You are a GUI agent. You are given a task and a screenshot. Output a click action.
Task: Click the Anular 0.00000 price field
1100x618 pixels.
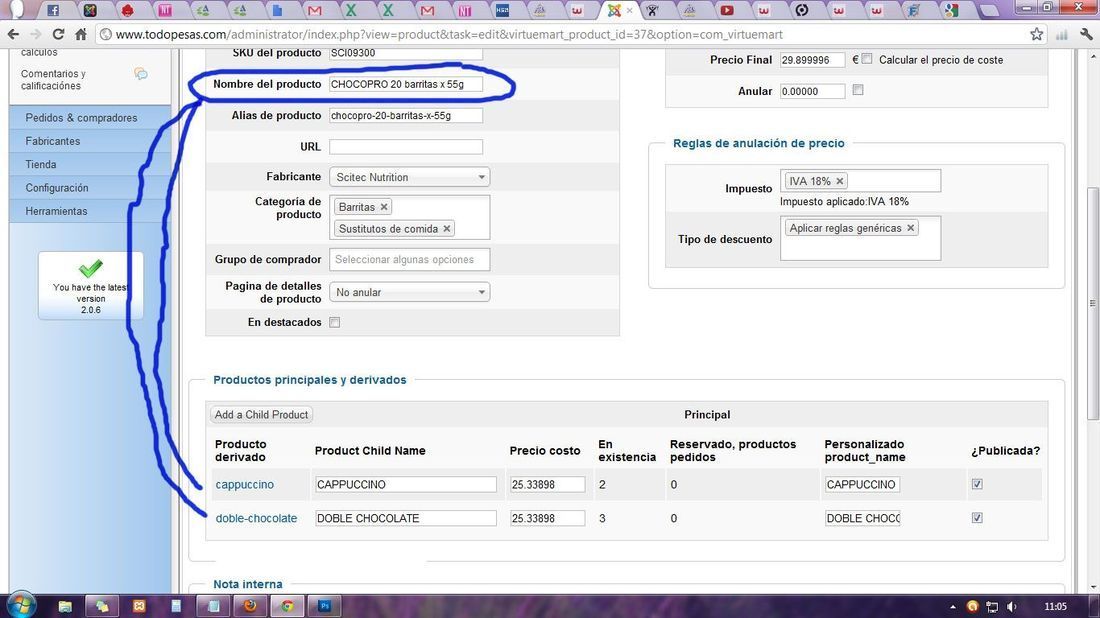pyautogui.click(x=812, y=91)
